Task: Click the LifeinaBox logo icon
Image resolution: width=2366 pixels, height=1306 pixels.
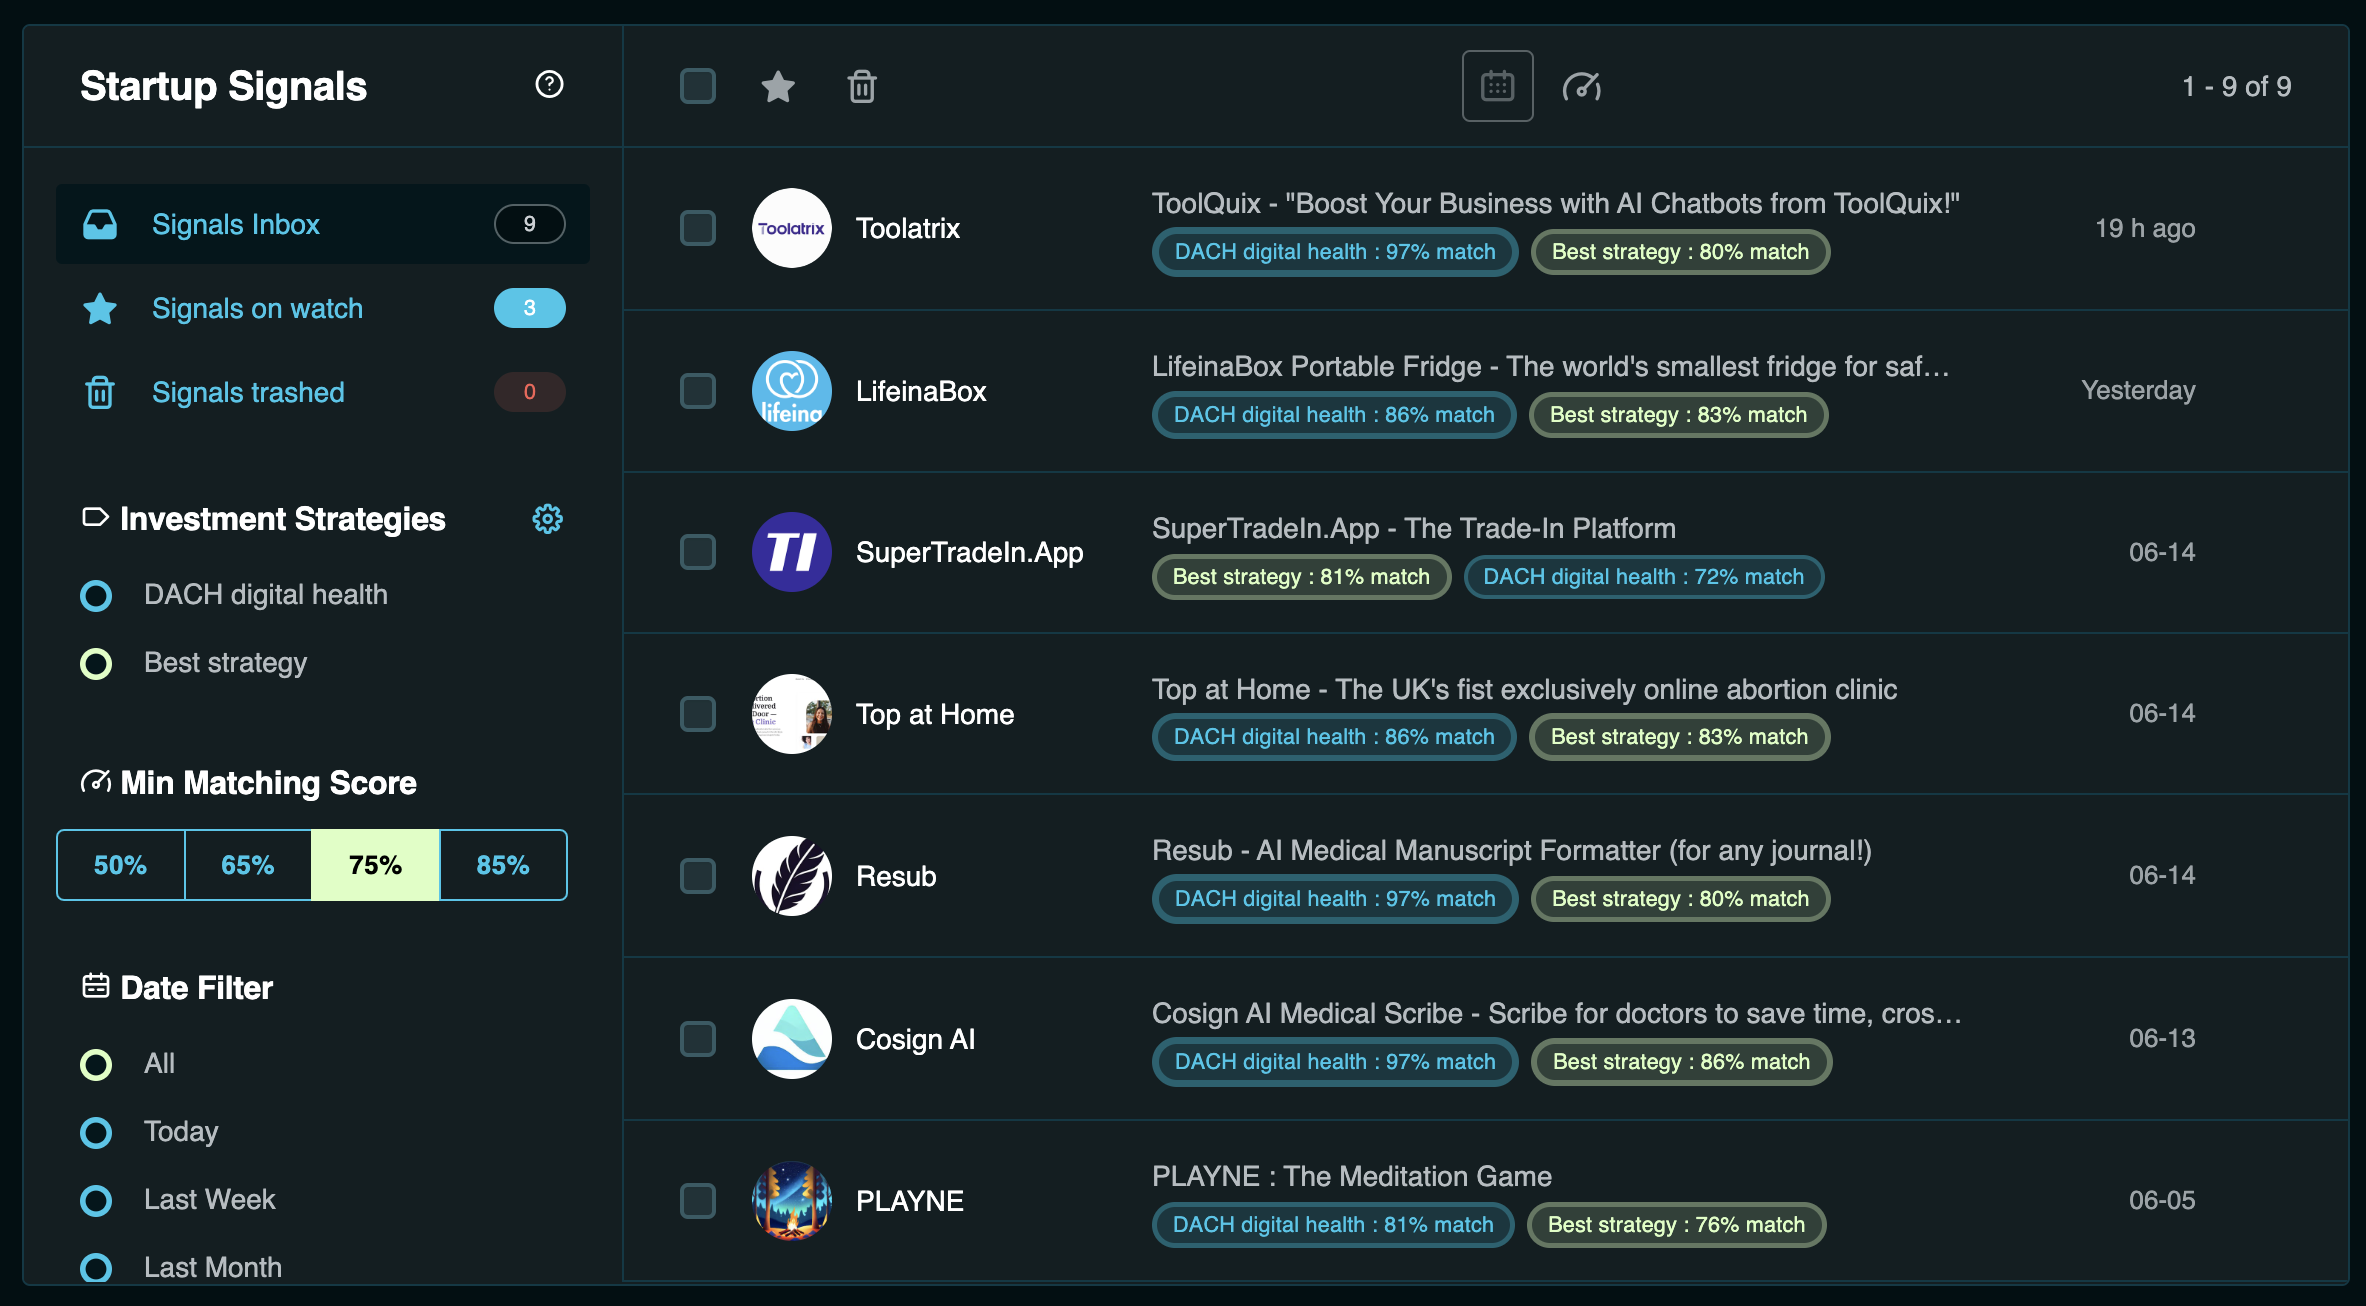Action: (x=791, y=391)
